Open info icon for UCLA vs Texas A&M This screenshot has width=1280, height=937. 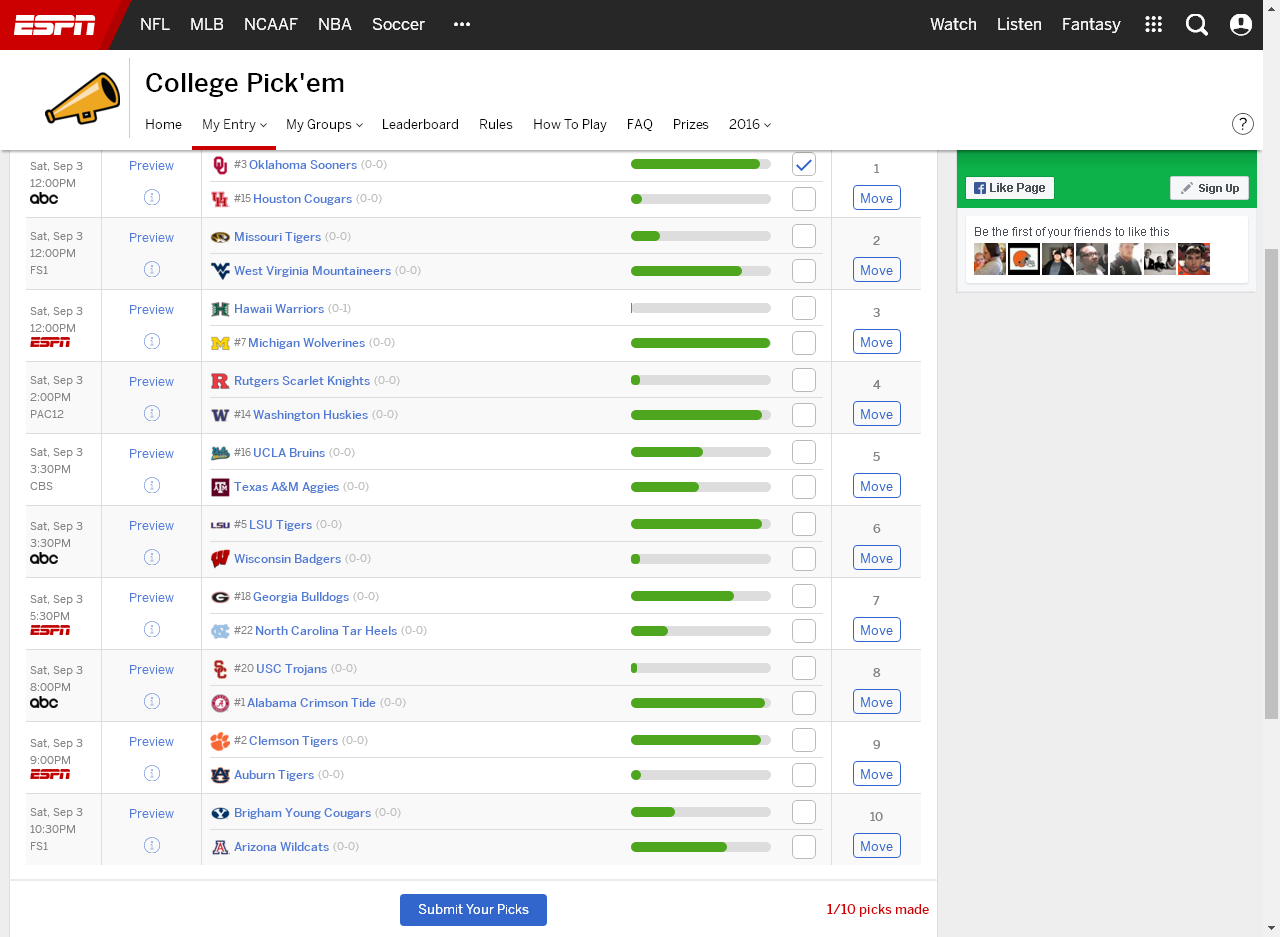click(152, 485)
